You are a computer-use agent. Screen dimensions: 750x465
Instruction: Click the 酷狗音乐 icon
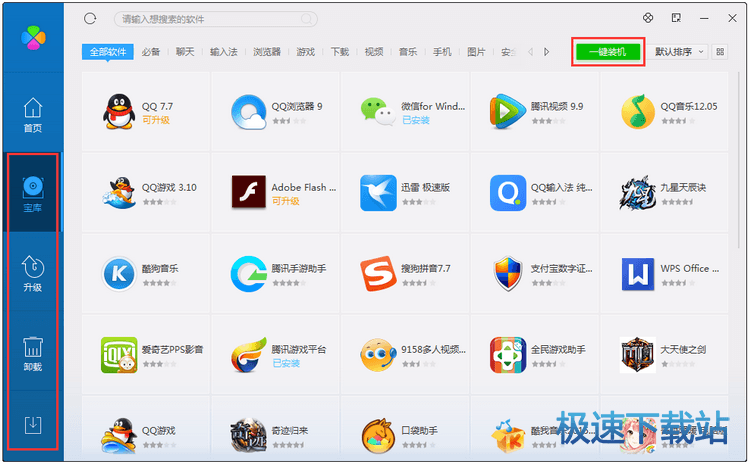[x=119, y=274]
